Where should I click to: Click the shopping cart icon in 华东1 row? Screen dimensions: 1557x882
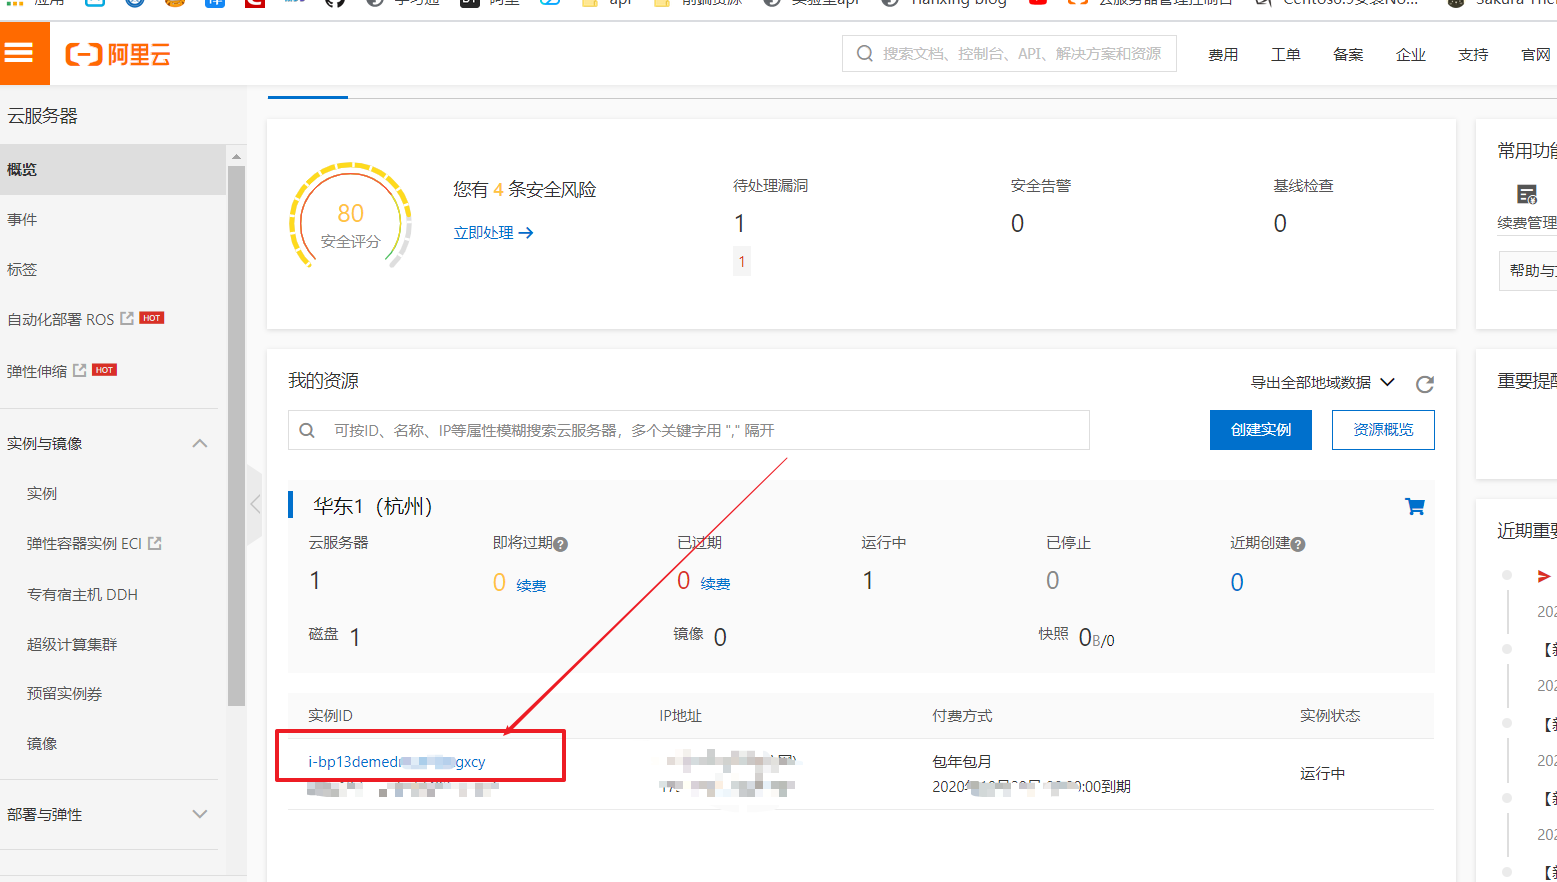(x=1414, y=506)
